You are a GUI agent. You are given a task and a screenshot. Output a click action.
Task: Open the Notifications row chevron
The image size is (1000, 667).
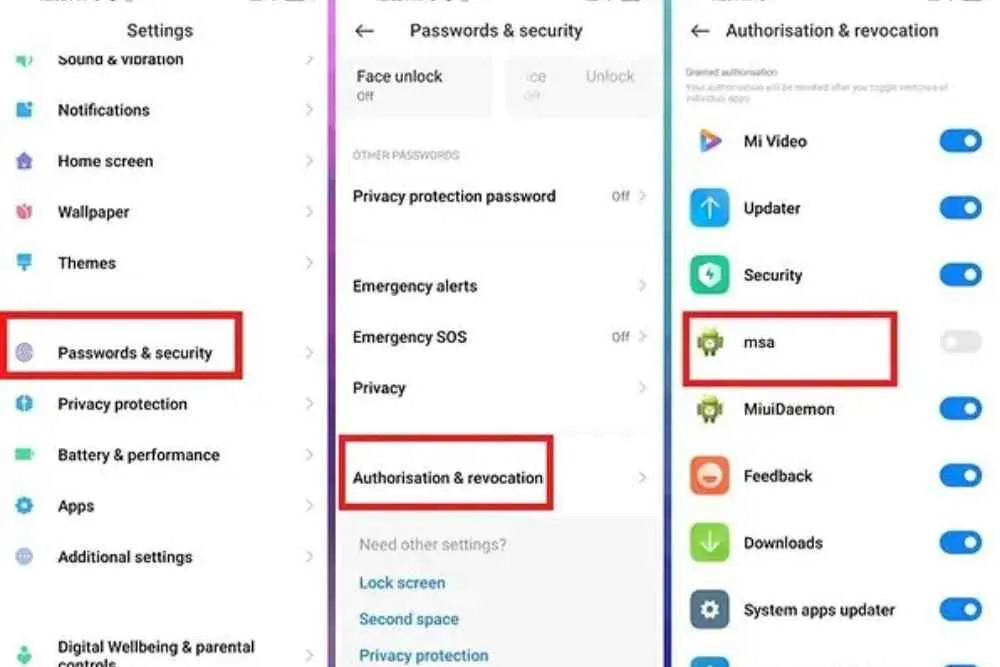pos(309,110)
